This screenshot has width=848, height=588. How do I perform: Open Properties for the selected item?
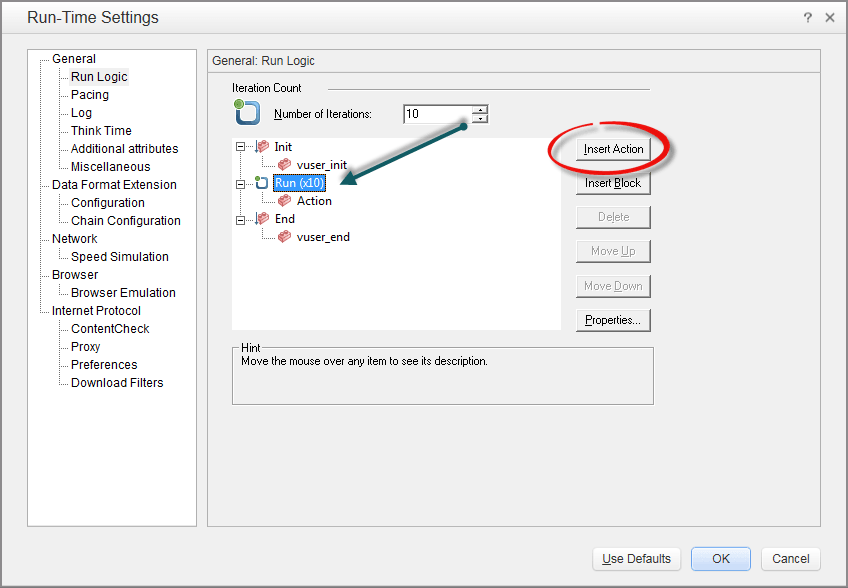[x=613, y=320]
